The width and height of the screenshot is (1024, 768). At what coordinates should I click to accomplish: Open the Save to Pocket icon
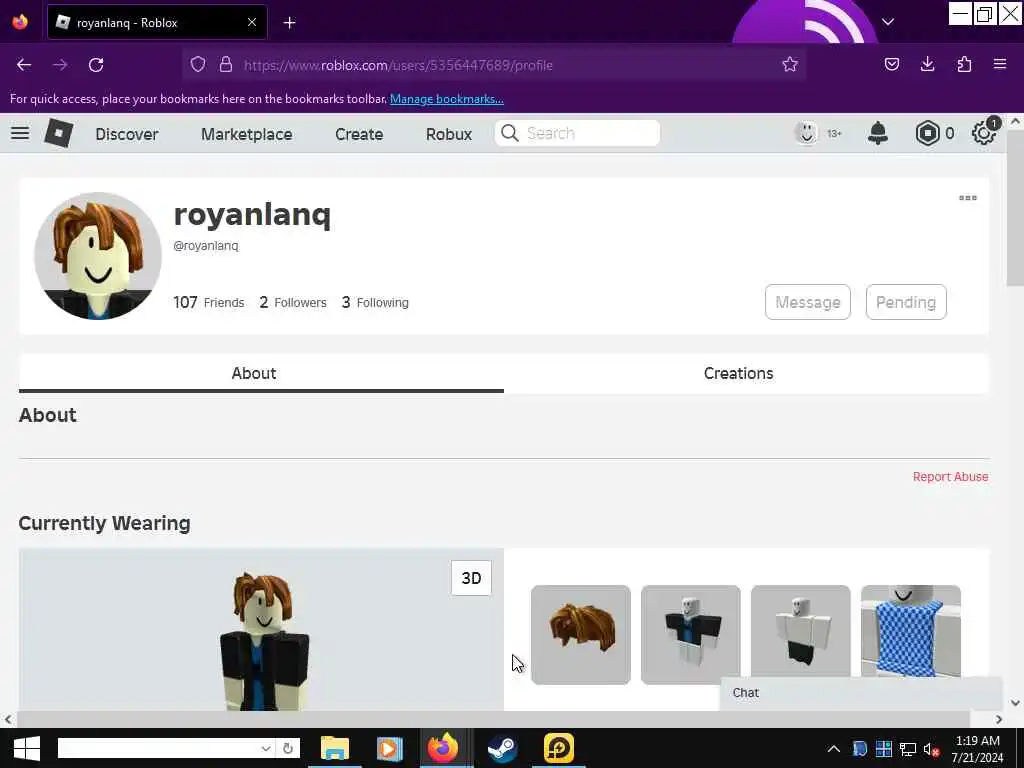(x=891, y=64)
